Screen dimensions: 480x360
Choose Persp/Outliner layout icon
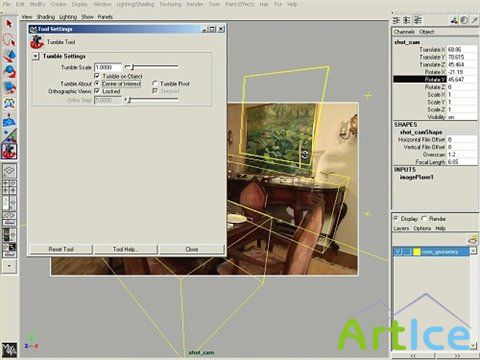tap(9, 203)
